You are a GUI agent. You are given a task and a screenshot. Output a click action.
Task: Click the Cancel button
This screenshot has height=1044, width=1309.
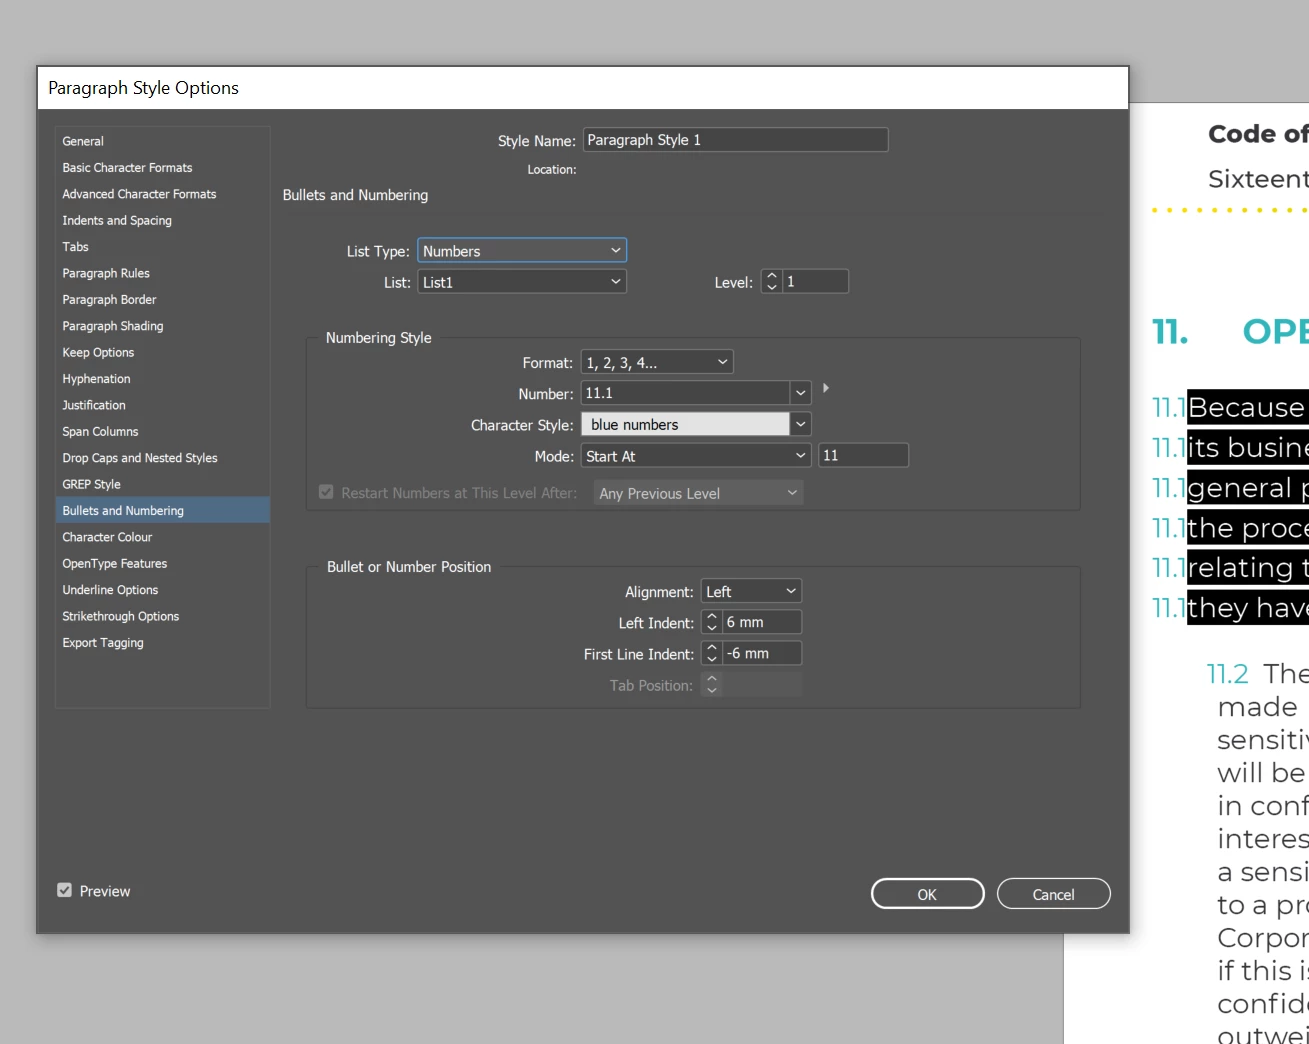(1053, 894)
